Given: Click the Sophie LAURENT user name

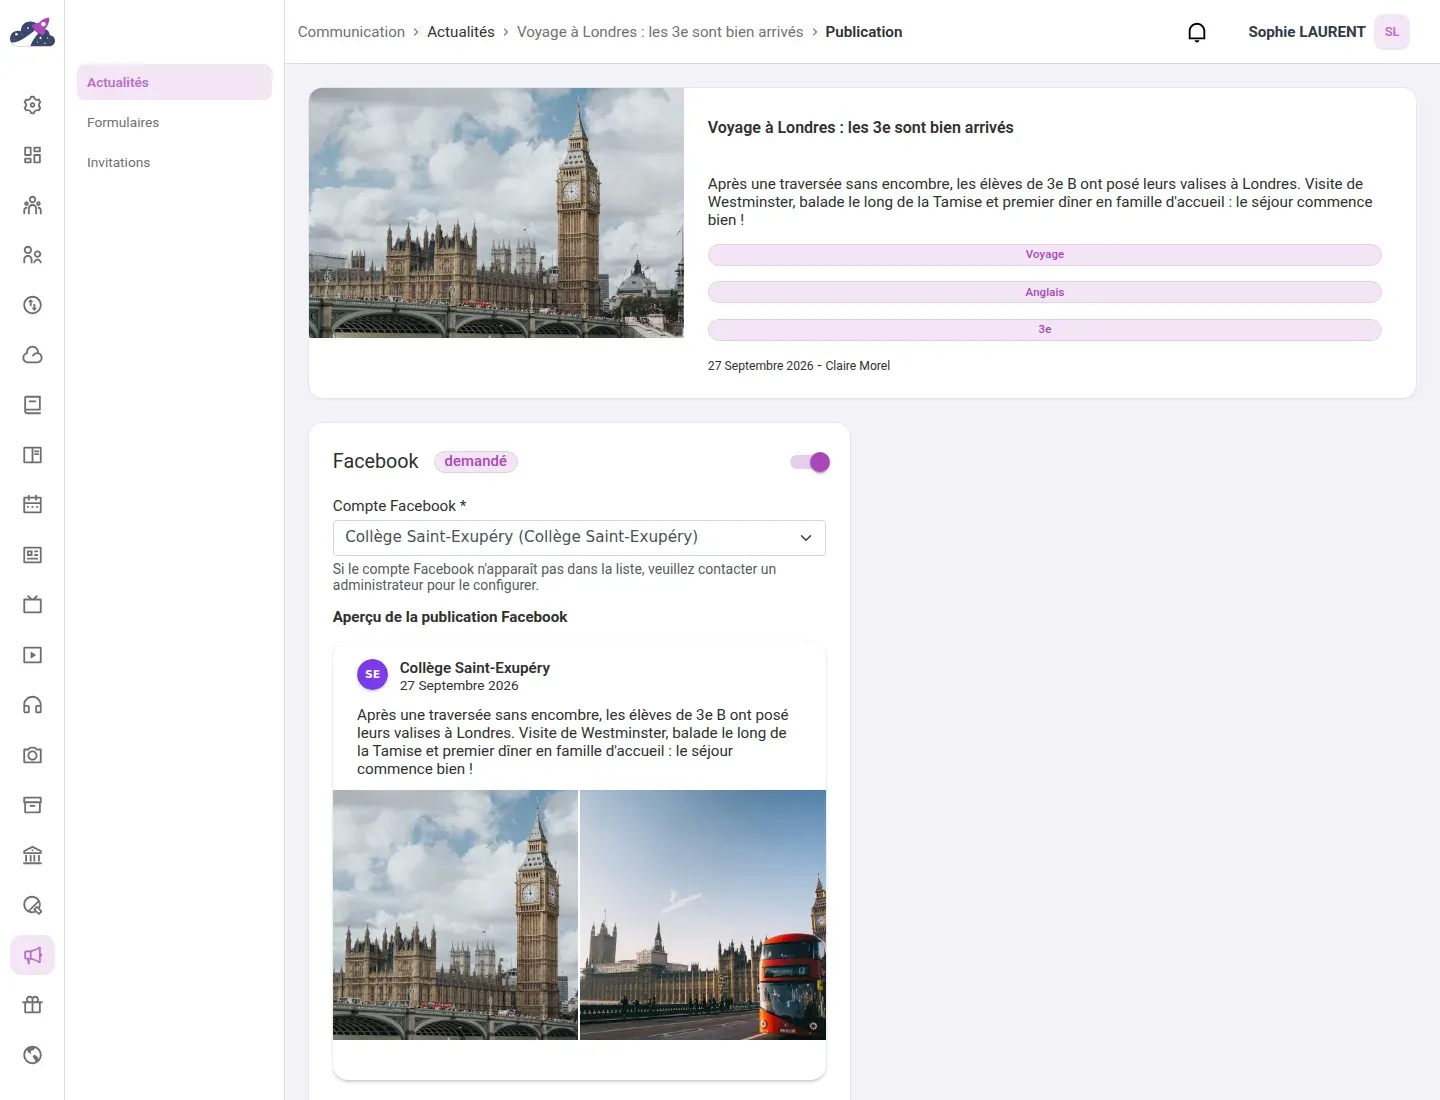Looking at the screenshot, I should tap(1306, 32).
